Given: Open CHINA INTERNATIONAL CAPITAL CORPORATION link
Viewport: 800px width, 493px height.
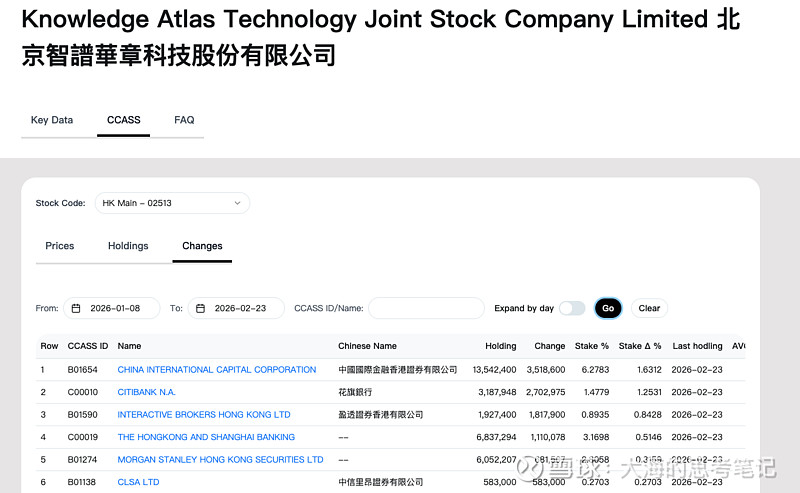Looking at the screenshot, I should coord(217,369).
